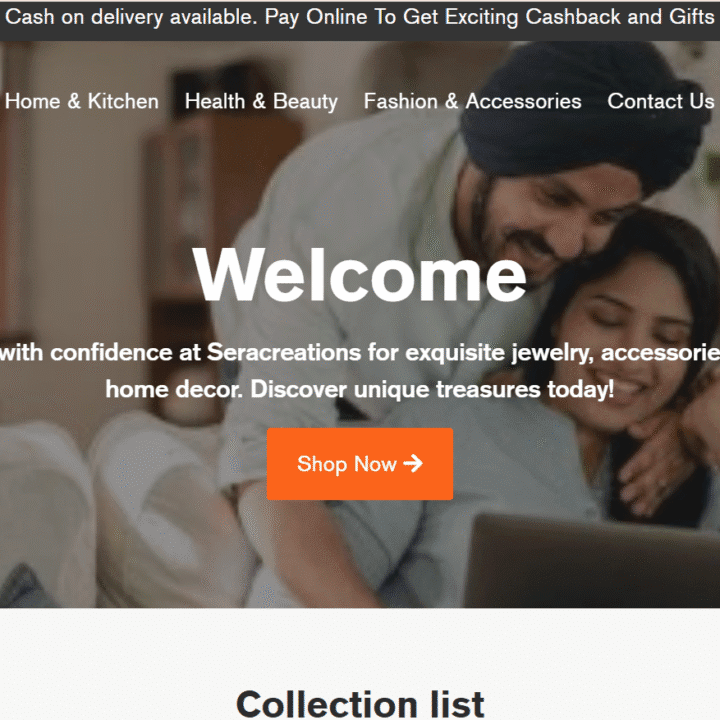Click the cash on delivery announcement bar
Screen dimensions: 720x720
point(360,20)
